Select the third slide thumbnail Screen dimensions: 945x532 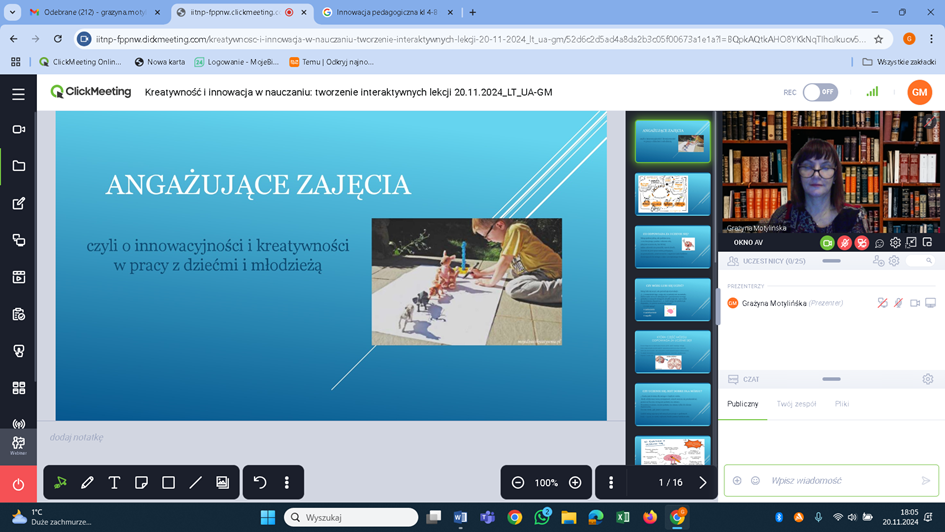click(673, 246)
